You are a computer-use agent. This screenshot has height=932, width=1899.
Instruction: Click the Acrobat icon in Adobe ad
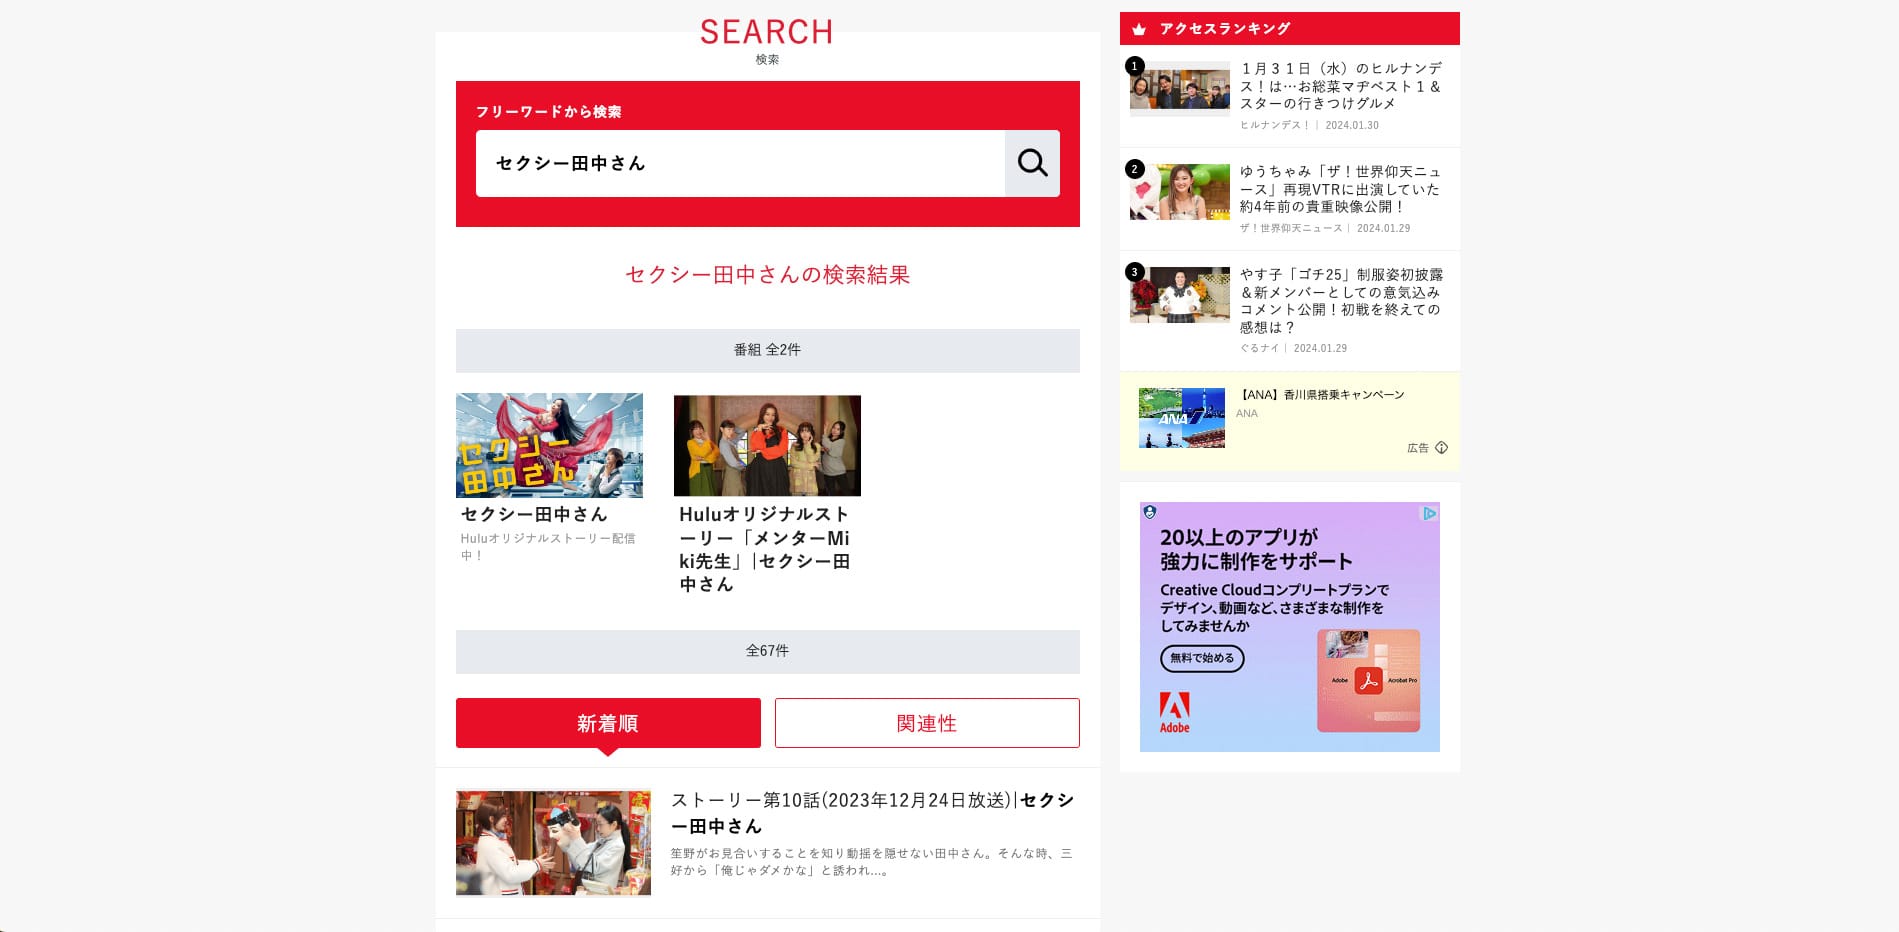point(1368,681)
